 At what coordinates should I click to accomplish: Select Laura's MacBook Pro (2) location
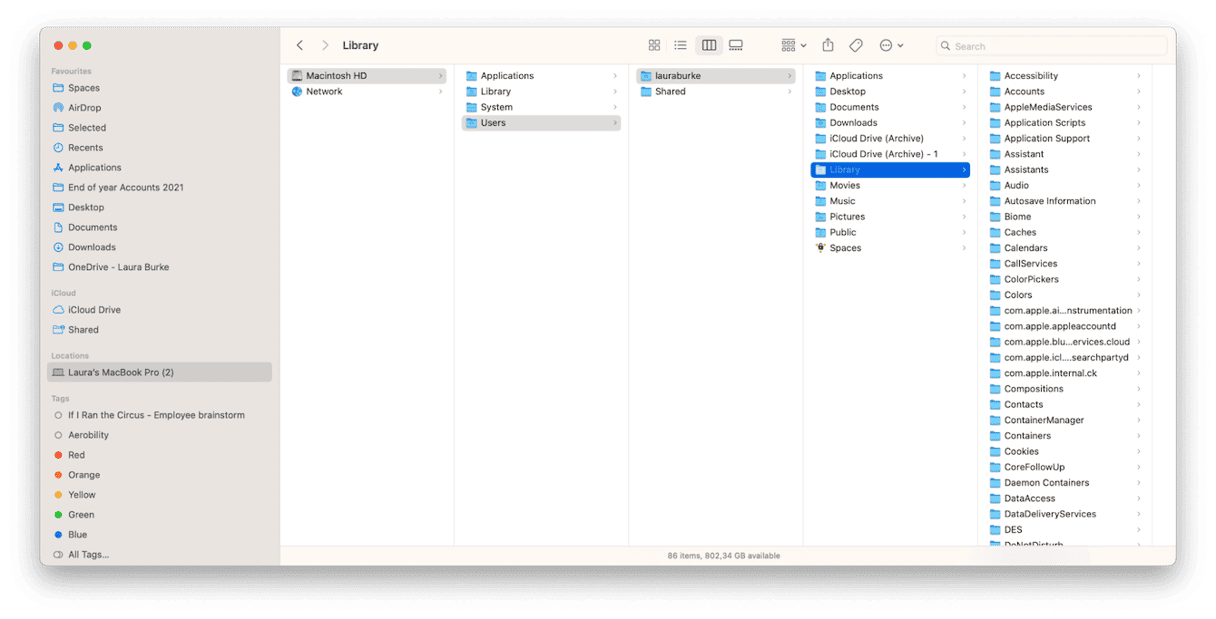(119, 371)
